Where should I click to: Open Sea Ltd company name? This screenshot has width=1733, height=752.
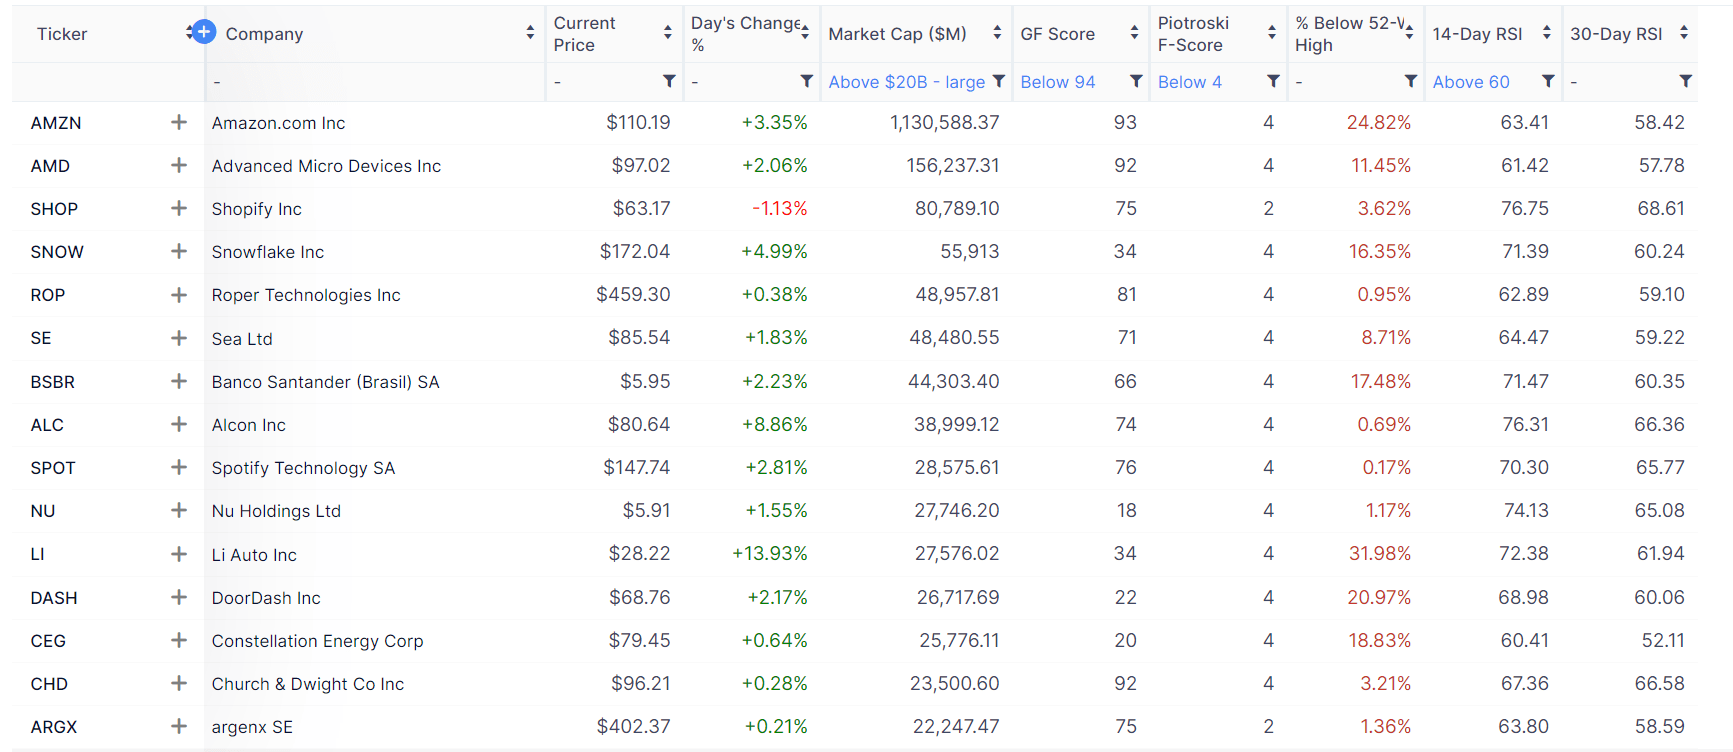pyautogui.click(x=242, y=339)
